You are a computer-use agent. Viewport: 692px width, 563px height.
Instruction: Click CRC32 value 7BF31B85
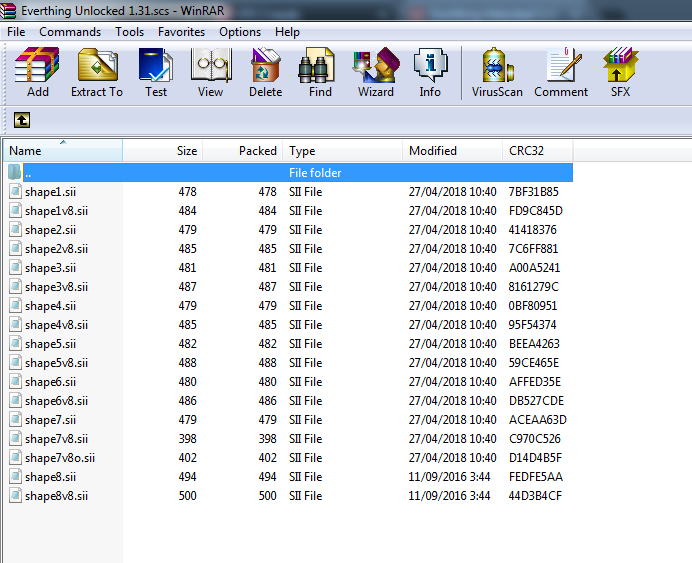[534, 191]
